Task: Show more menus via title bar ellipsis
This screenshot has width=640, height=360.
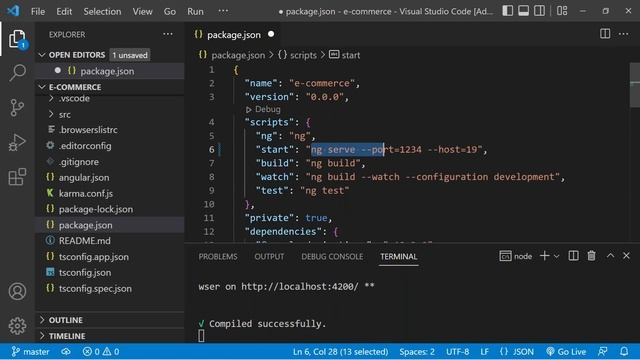Action: click(223, 11)
